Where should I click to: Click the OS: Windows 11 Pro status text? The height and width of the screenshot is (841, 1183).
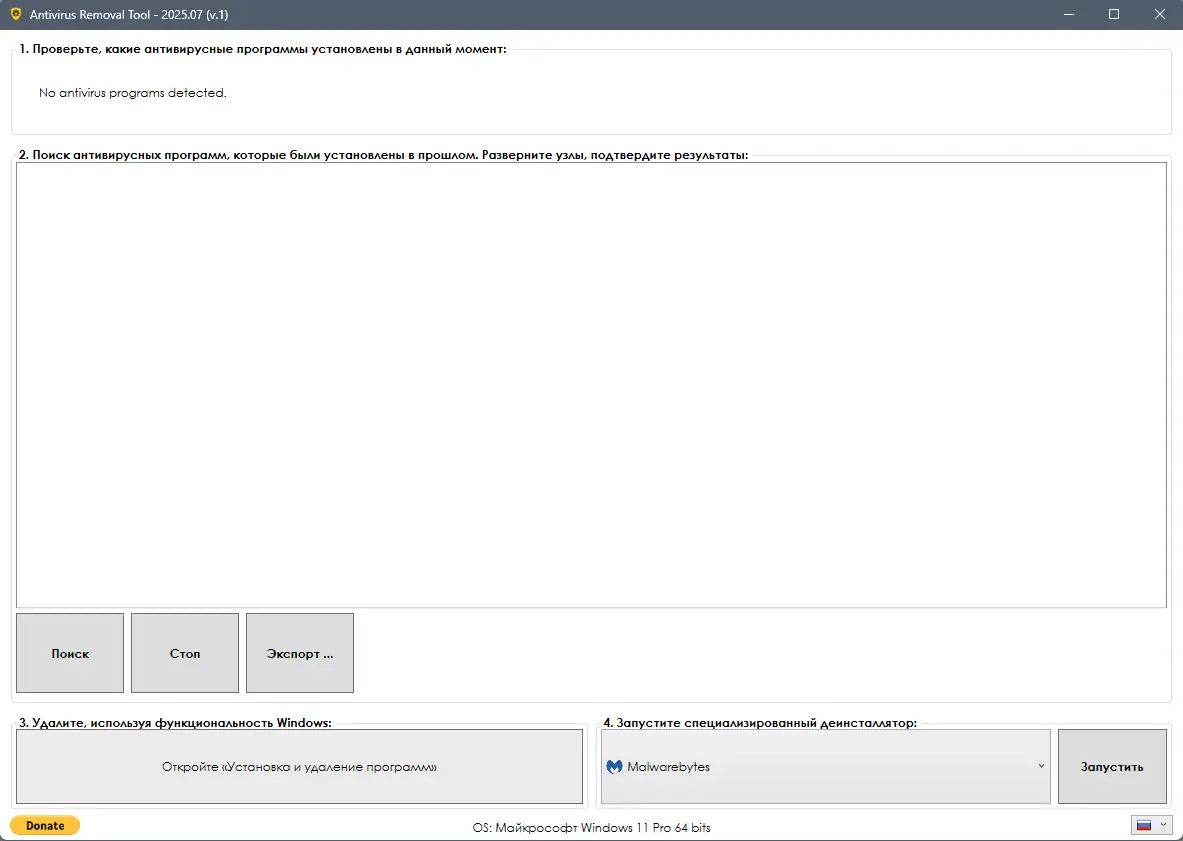pyautogui.click(x=592, y=827)
